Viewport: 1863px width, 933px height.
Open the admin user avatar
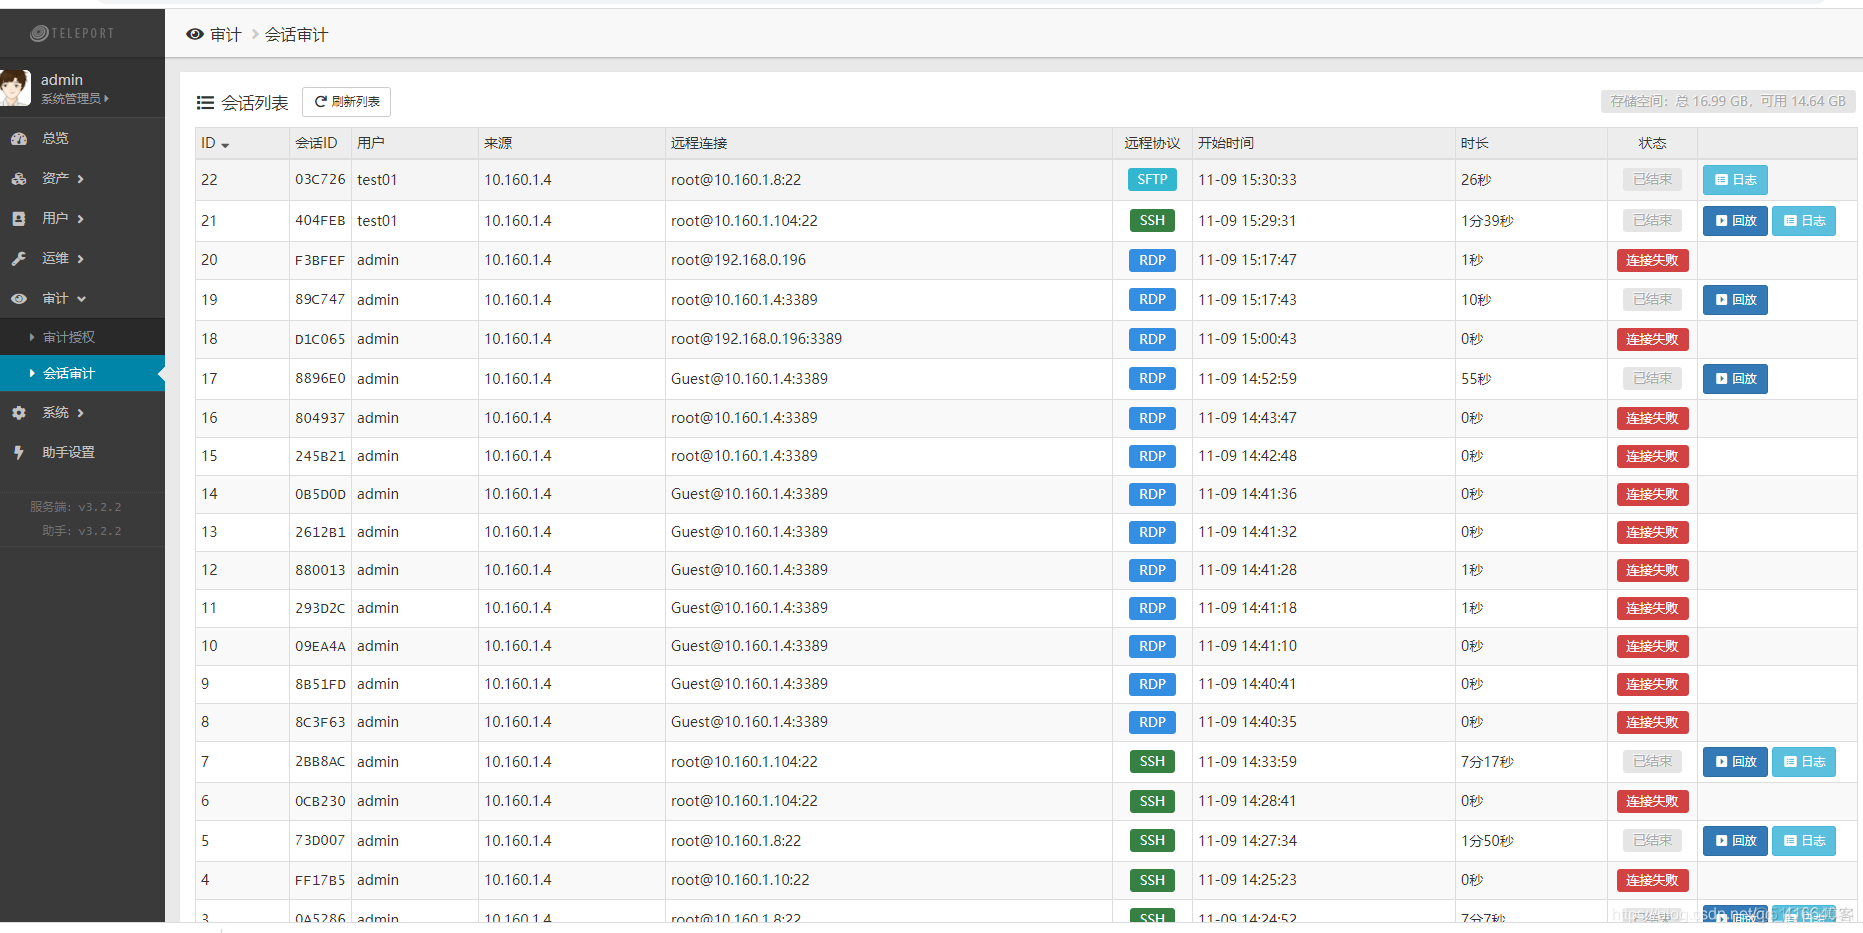(x=16, y=88)
